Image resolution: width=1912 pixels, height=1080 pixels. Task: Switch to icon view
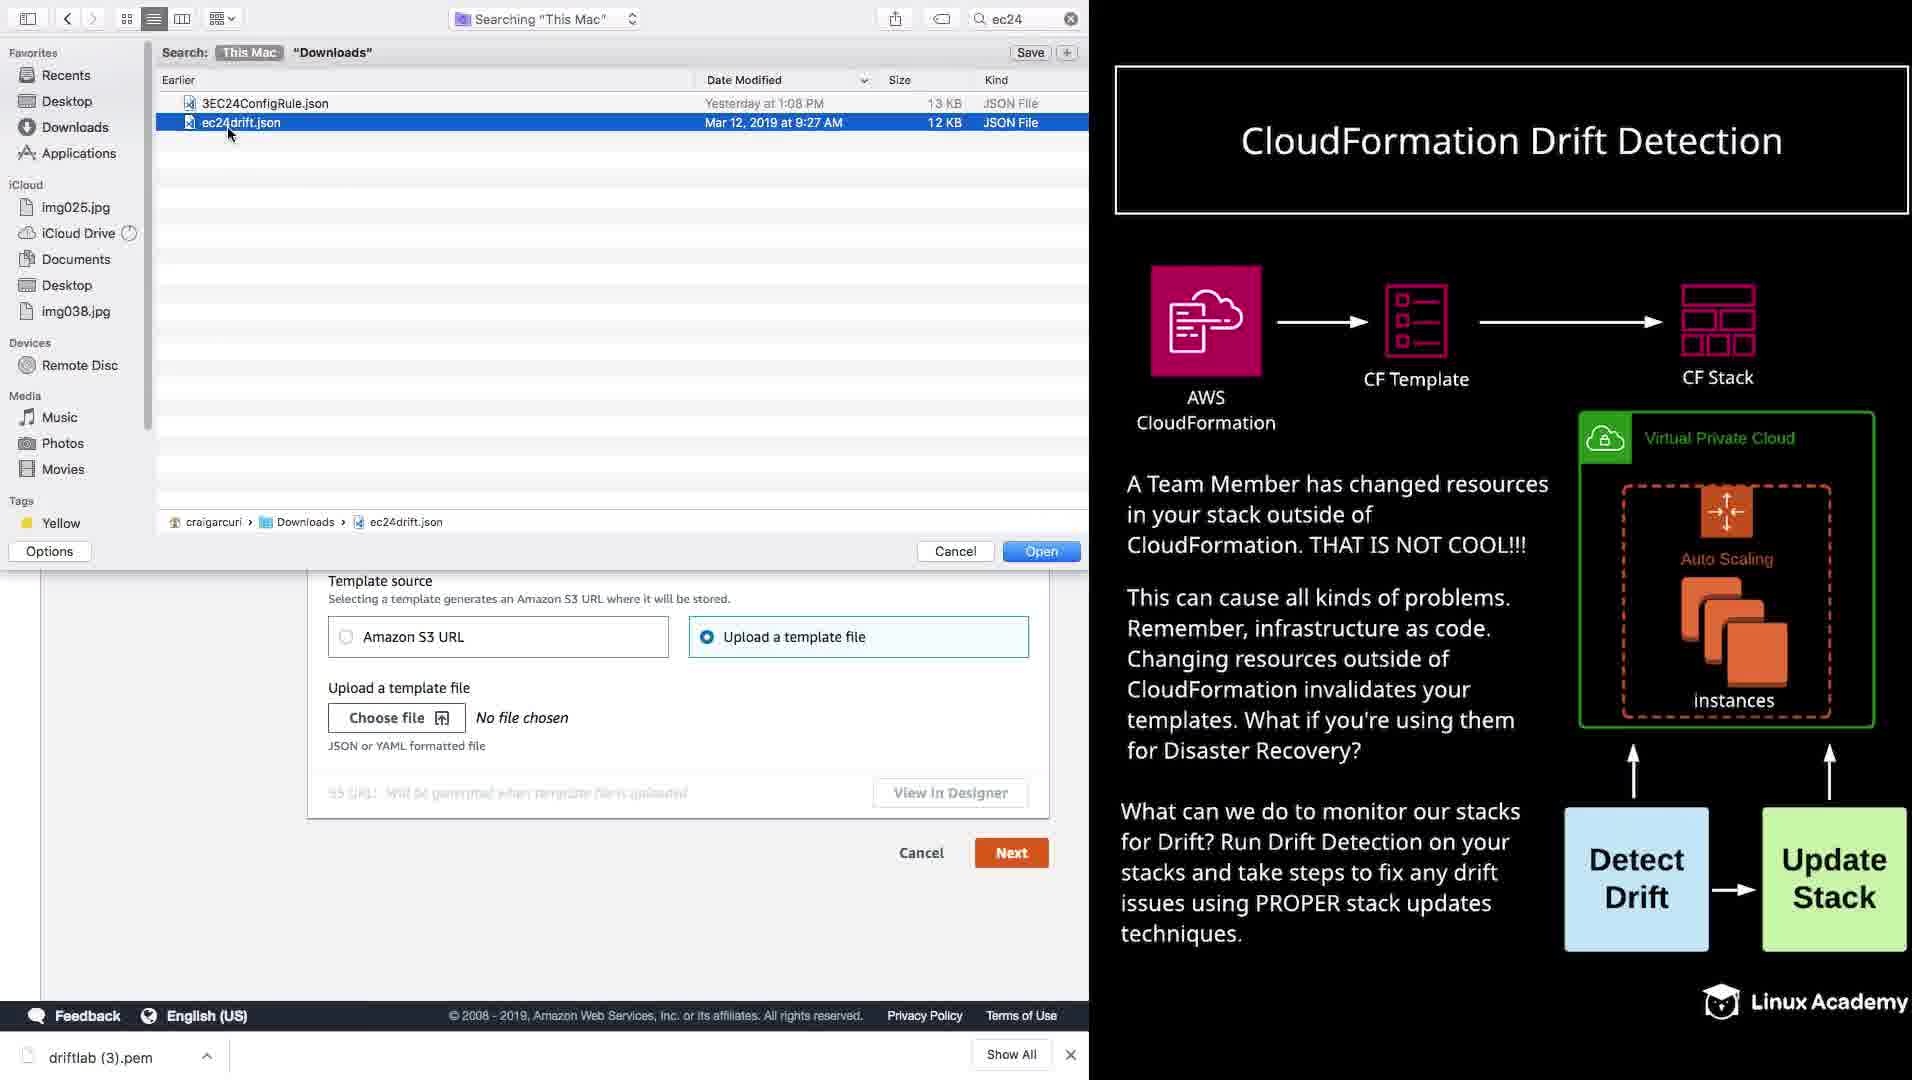pyautogui.click(x=127, y=19)
